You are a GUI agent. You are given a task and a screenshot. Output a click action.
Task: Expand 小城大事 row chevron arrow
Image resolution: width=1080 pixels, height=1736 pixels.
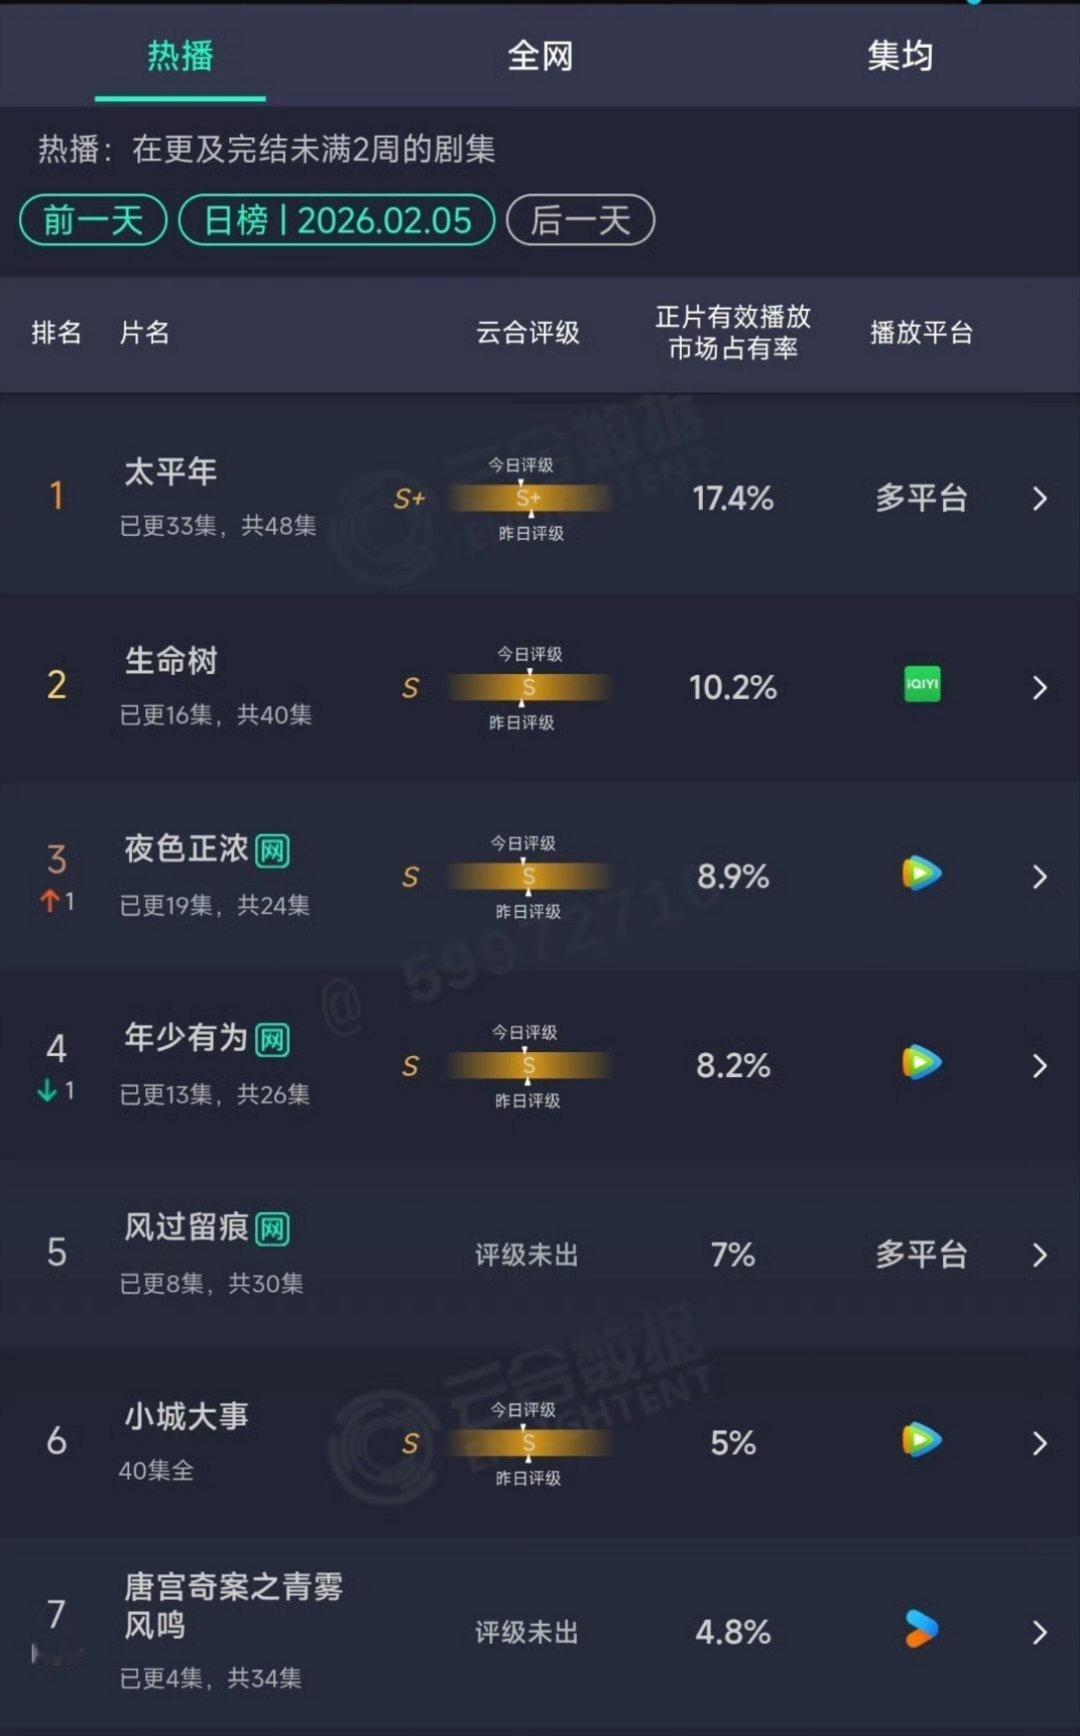[x=1039, y=1443]
